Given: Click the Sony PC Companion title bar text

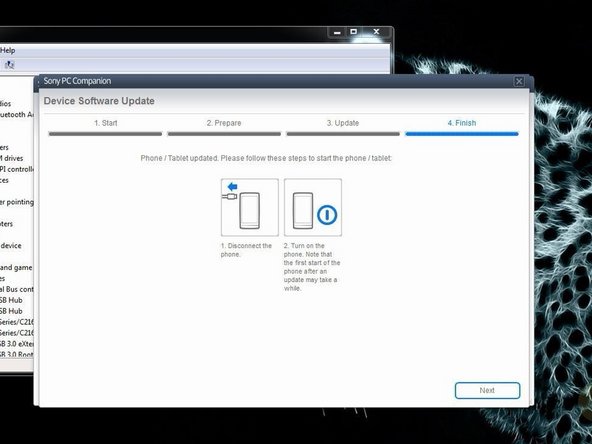Looking at the screenshot, I should [77, 81].
